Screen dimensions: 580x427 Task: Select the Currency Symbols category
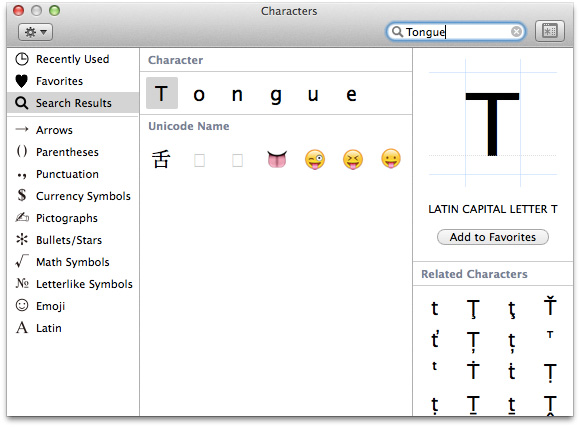point(72,196)
